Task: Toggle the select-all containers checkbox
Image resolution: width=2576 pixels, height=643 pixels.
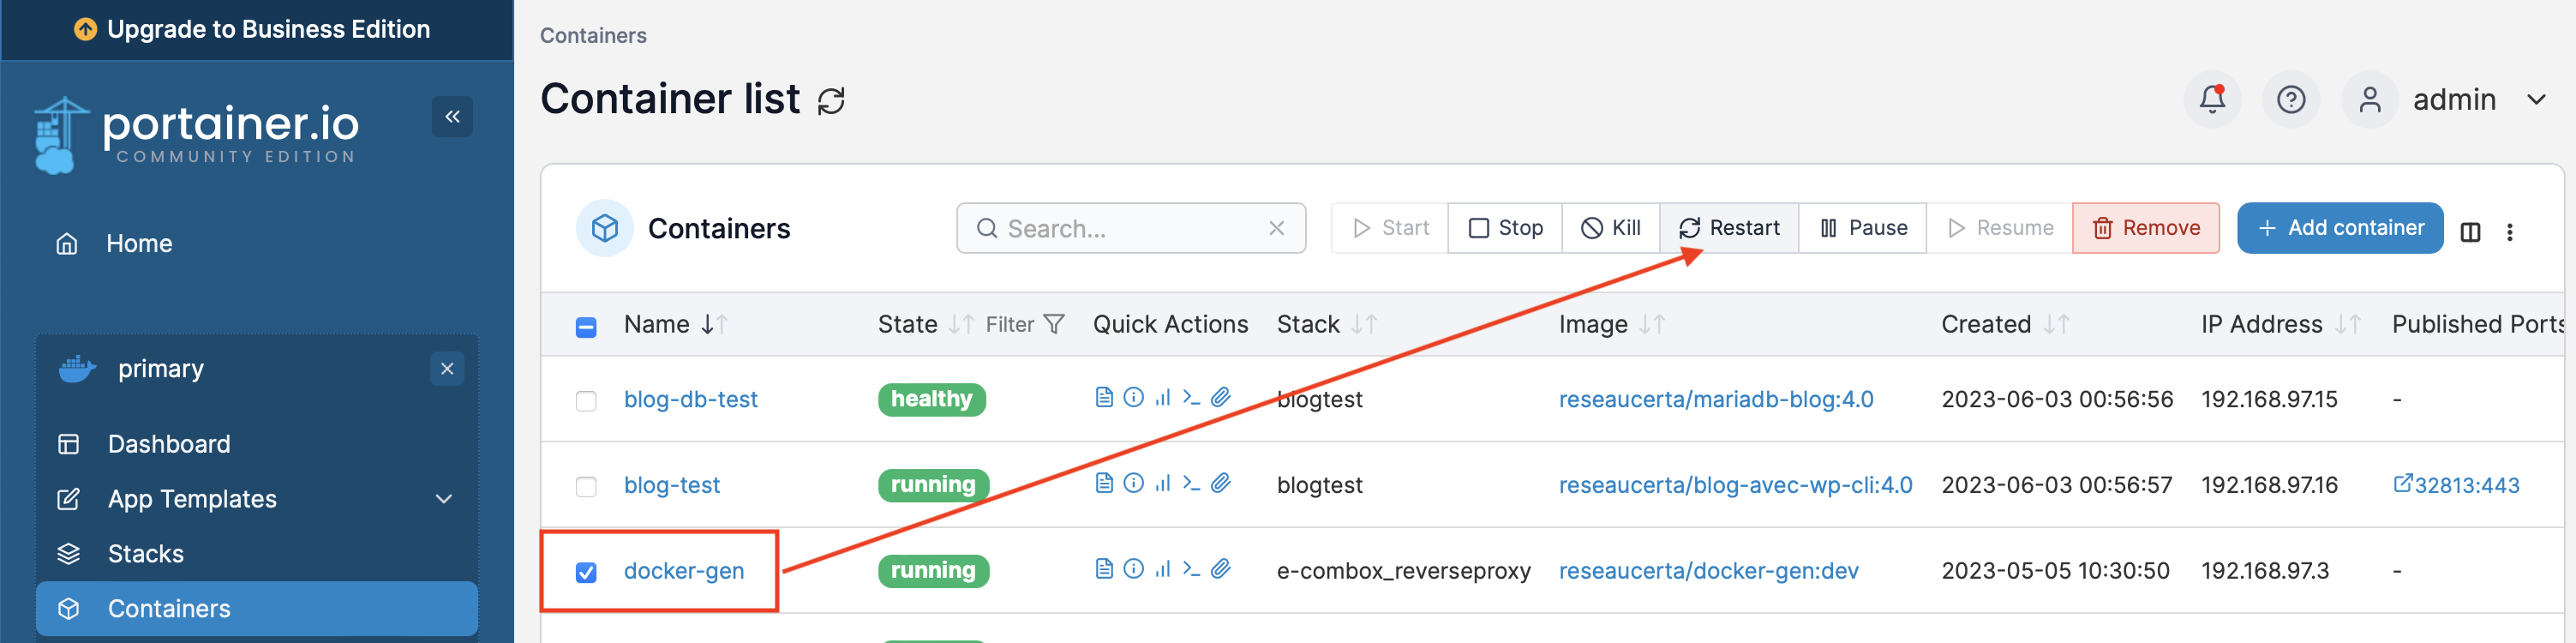Action: point(586,327)
